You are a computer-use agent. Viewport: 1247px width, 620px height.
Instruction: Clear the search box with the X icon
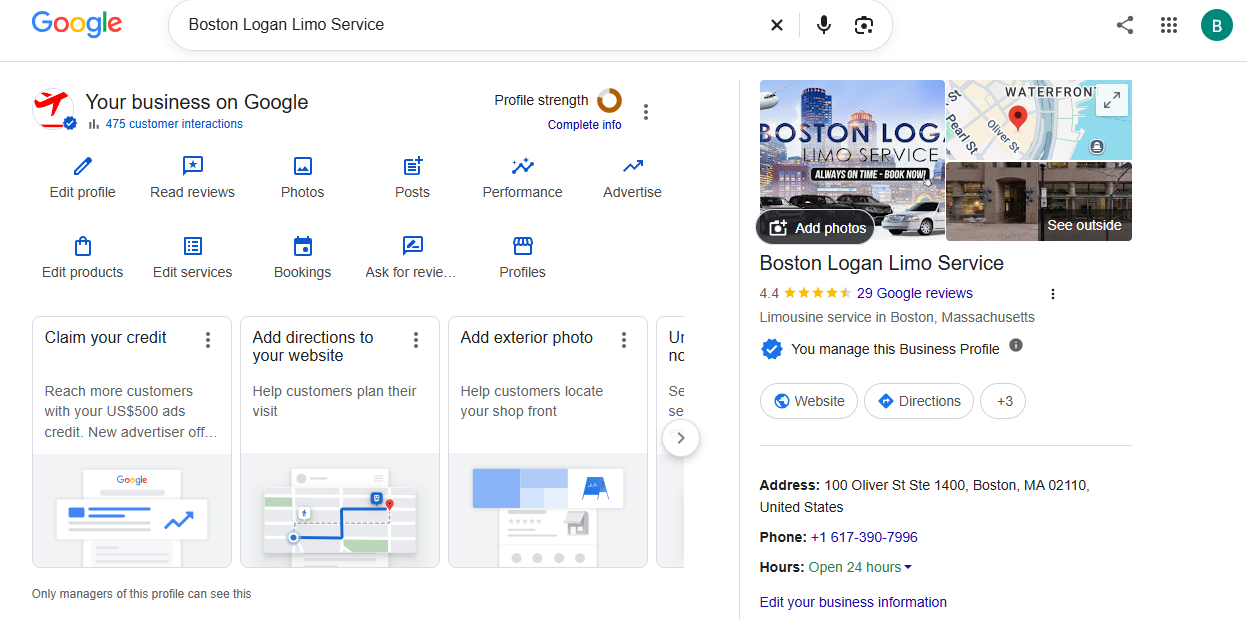tap(777, 25)
